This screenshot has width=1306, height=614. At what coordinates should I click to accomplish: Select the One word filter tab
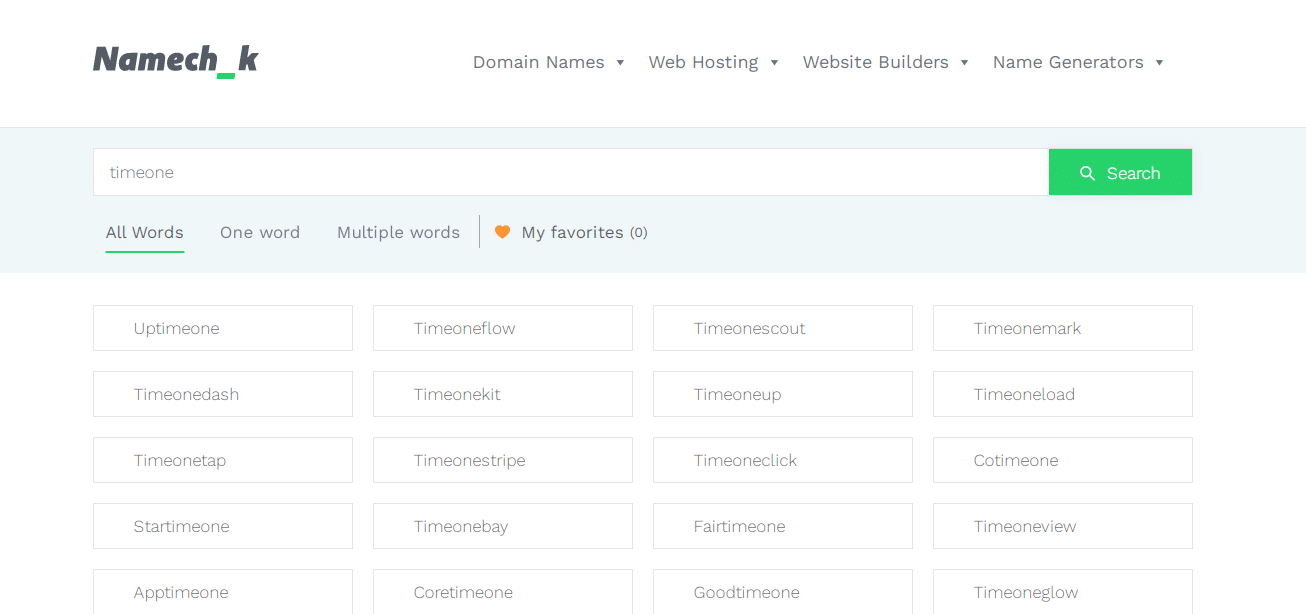[260, 232]
